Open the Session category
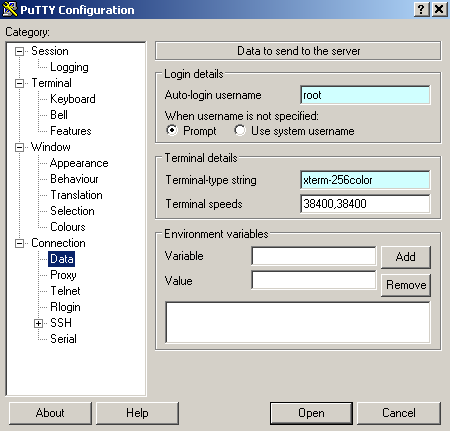Viewport: 450px width, 431px height. (x=50, y=51)
